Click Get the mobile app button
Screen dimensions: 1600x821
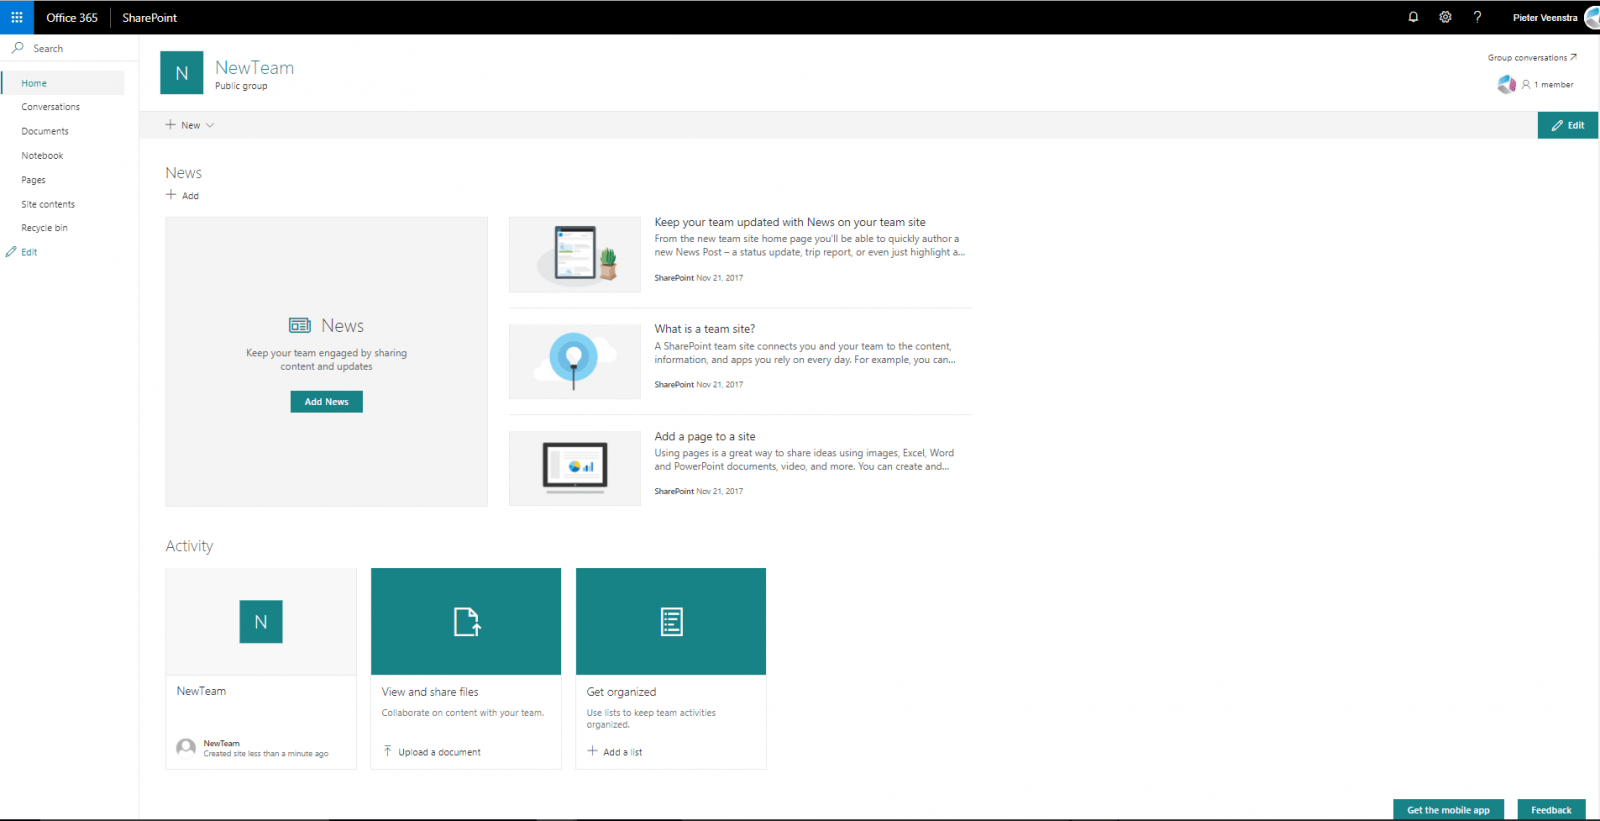pyautogui.click(x=1448, y=810)
